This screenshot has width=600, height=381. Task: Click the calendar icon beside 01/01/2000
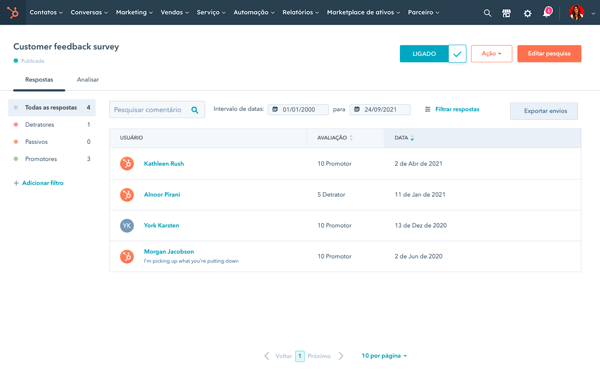tap(275, 109)
